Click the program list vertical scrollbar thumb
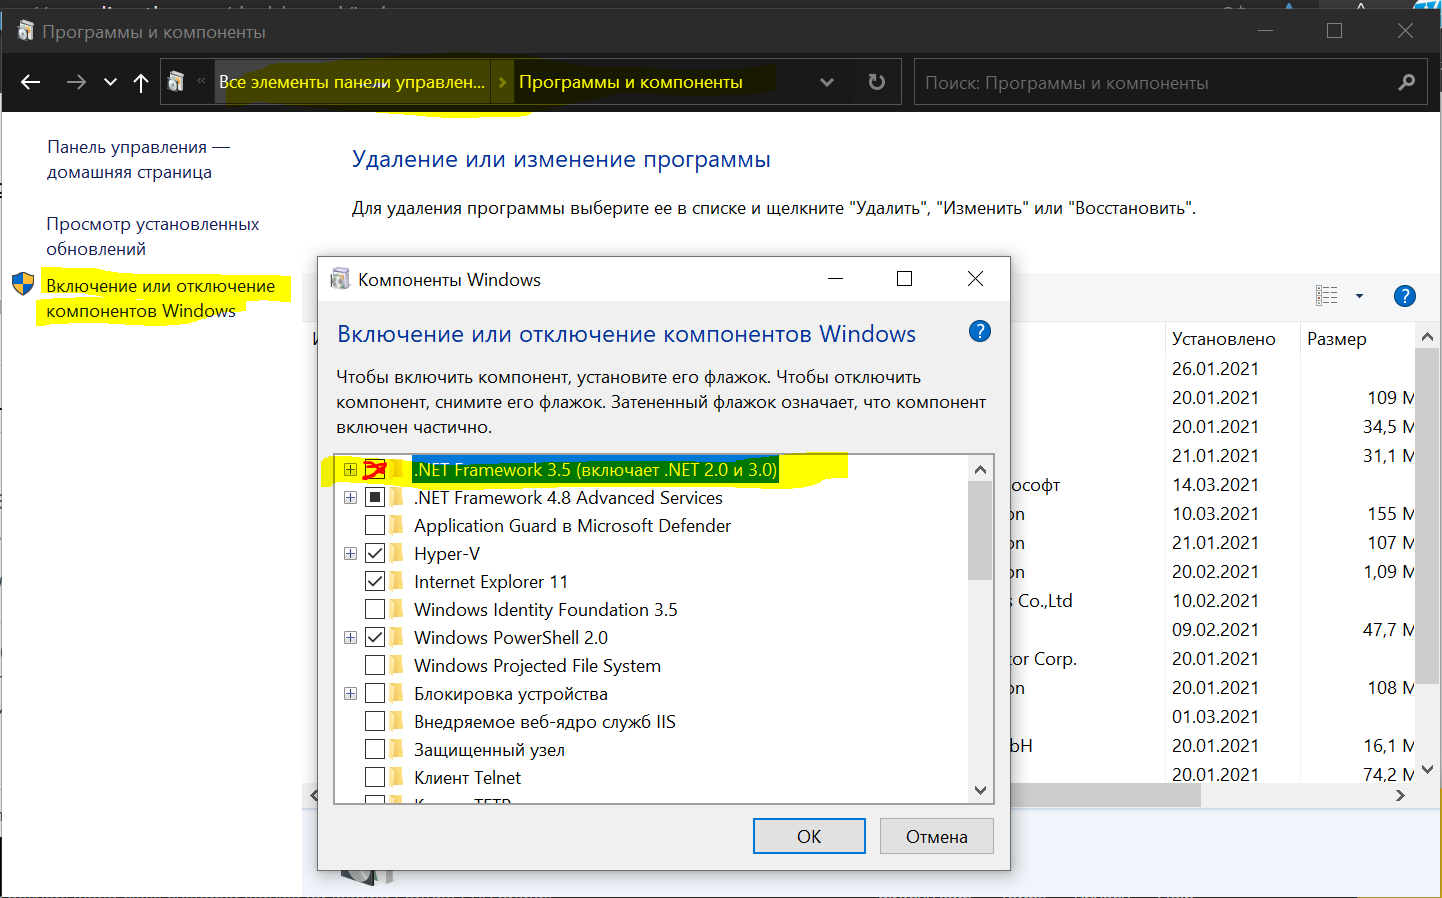The width and height of the screenshot is (1442, 898). [x=1427, y=515]
